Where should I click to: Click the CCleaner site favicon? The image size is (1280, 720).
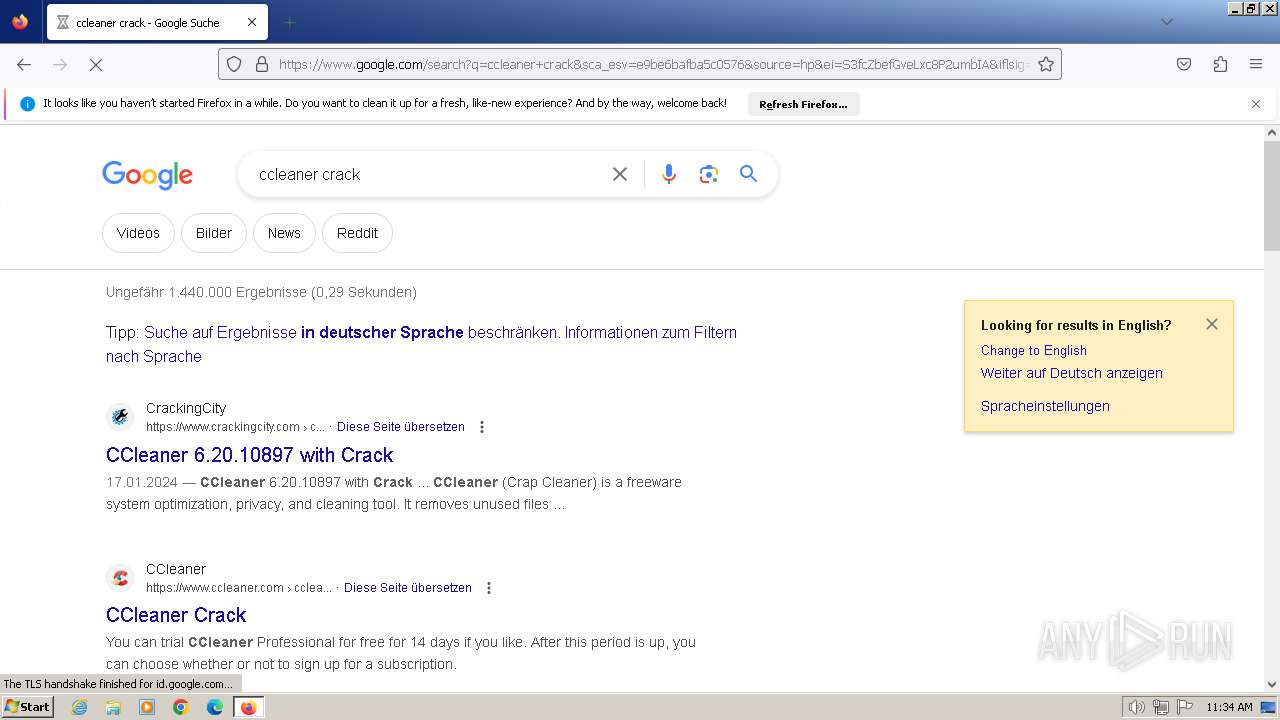[x=120, y=577]
